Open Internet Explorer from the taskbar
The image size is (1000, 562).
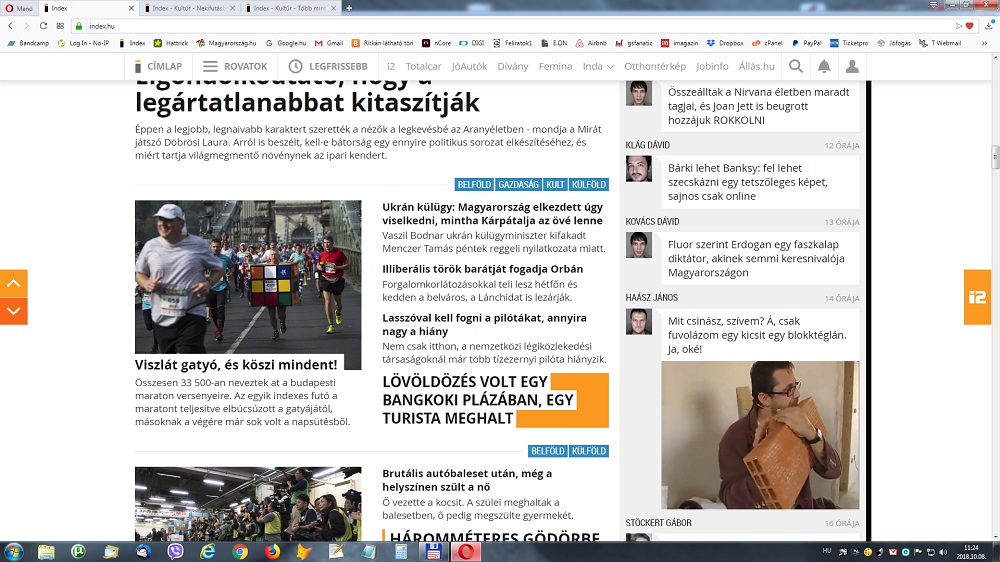207,552
